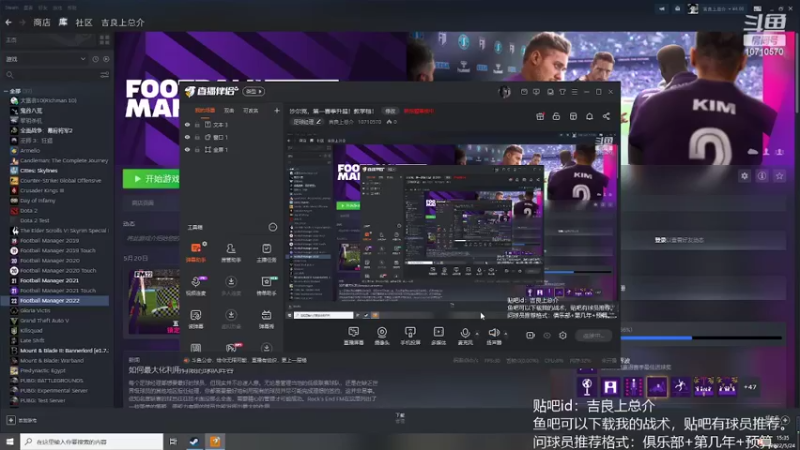
Task: Open the Windows Start menu
Action: click(9, 441)
